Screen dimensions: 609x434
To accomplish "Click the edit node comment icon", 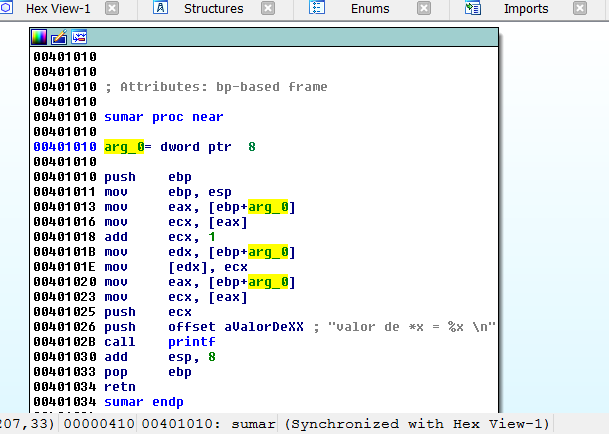I will coord(59,37).
